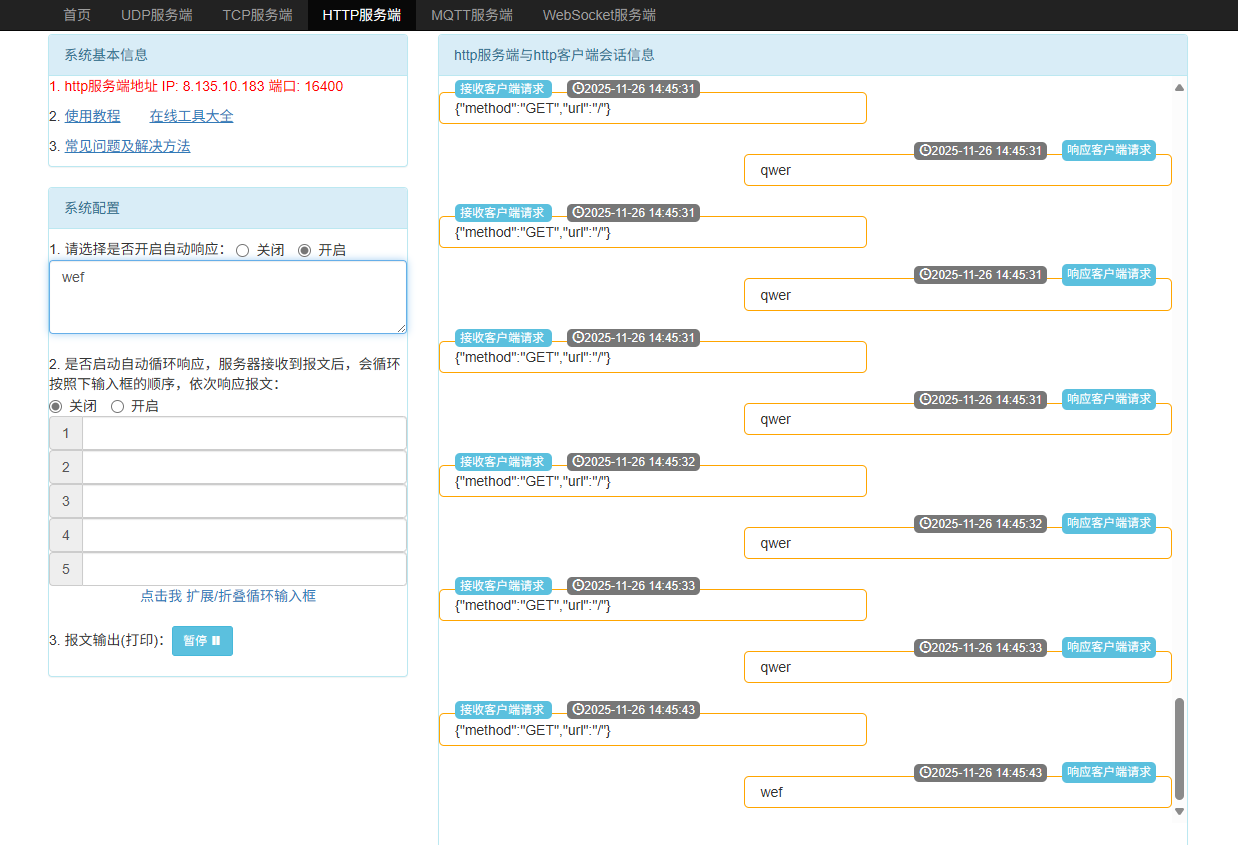
Task: Focus loop response input field 3
Action: pos(244,502)
